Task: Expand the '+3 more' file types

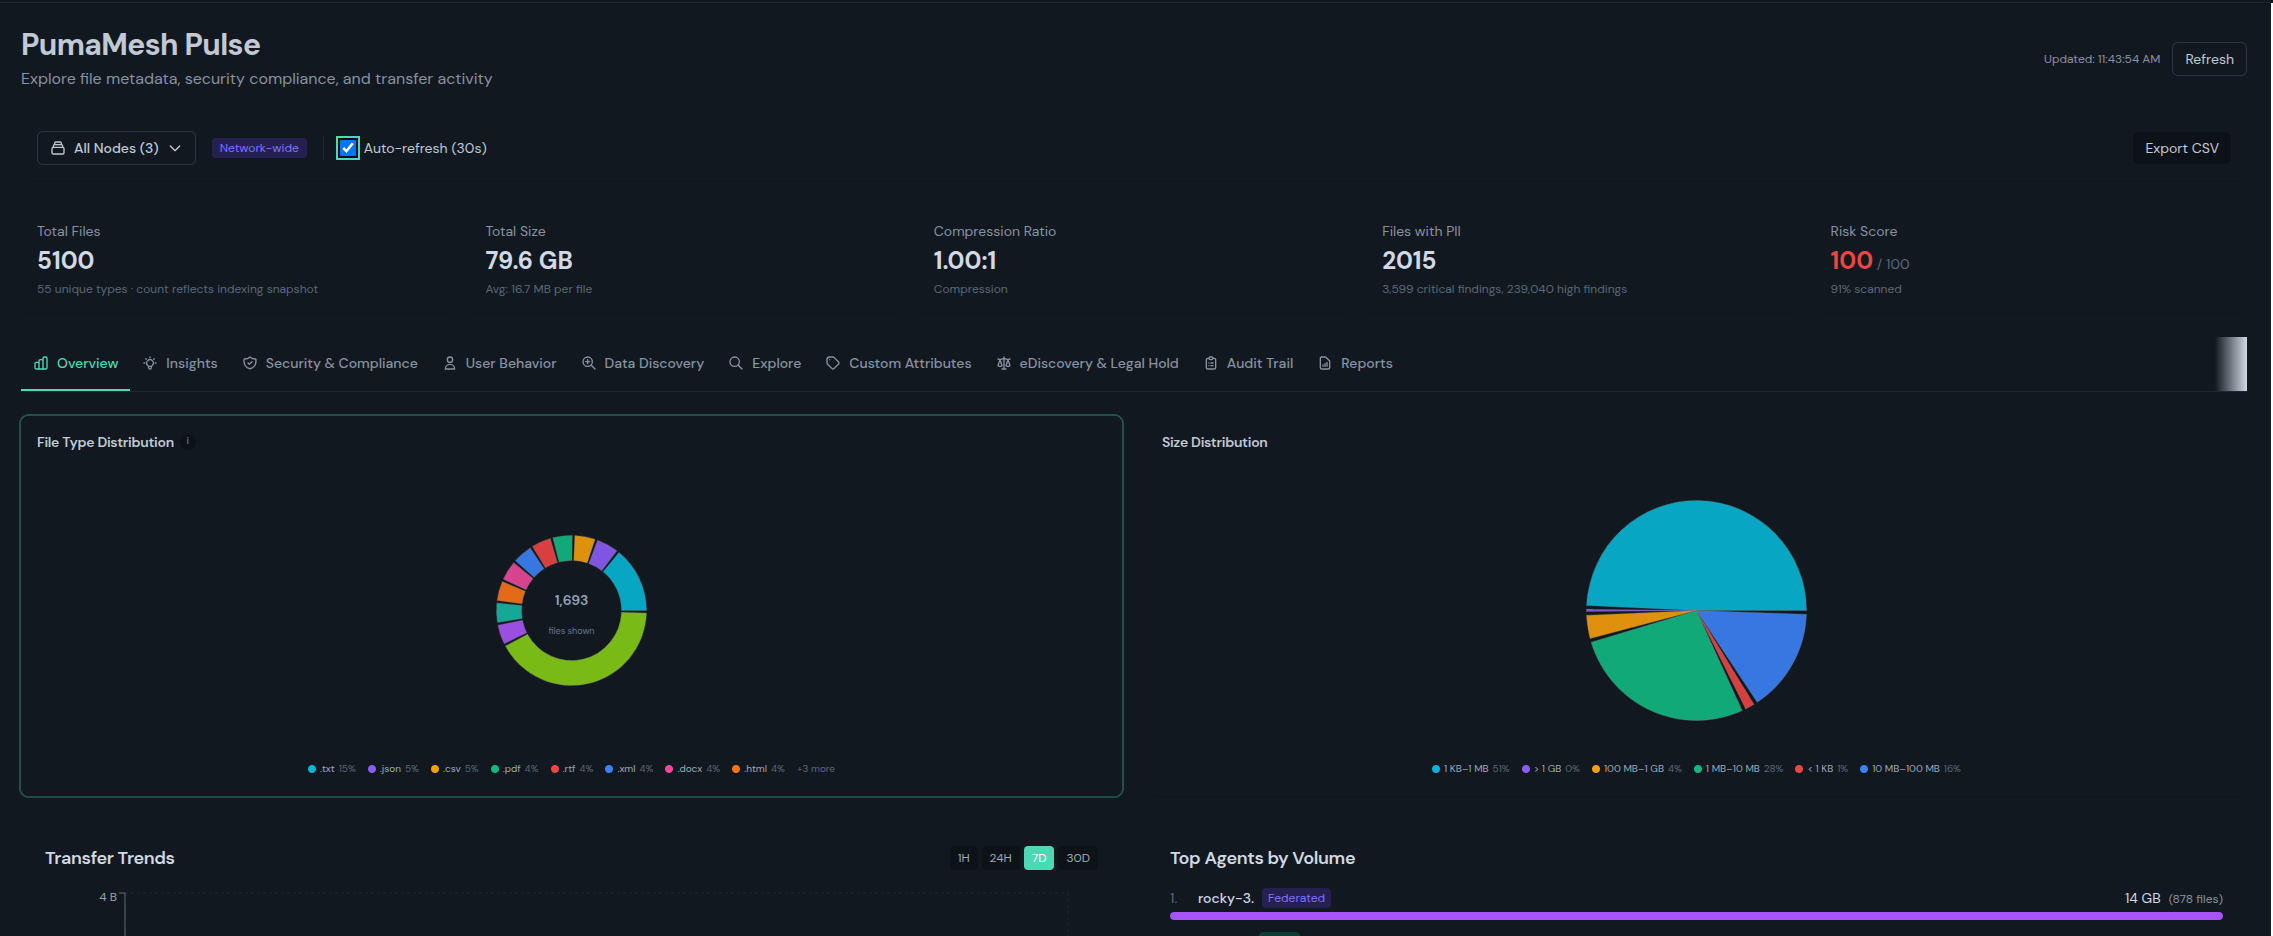Action: click(815, 768)
